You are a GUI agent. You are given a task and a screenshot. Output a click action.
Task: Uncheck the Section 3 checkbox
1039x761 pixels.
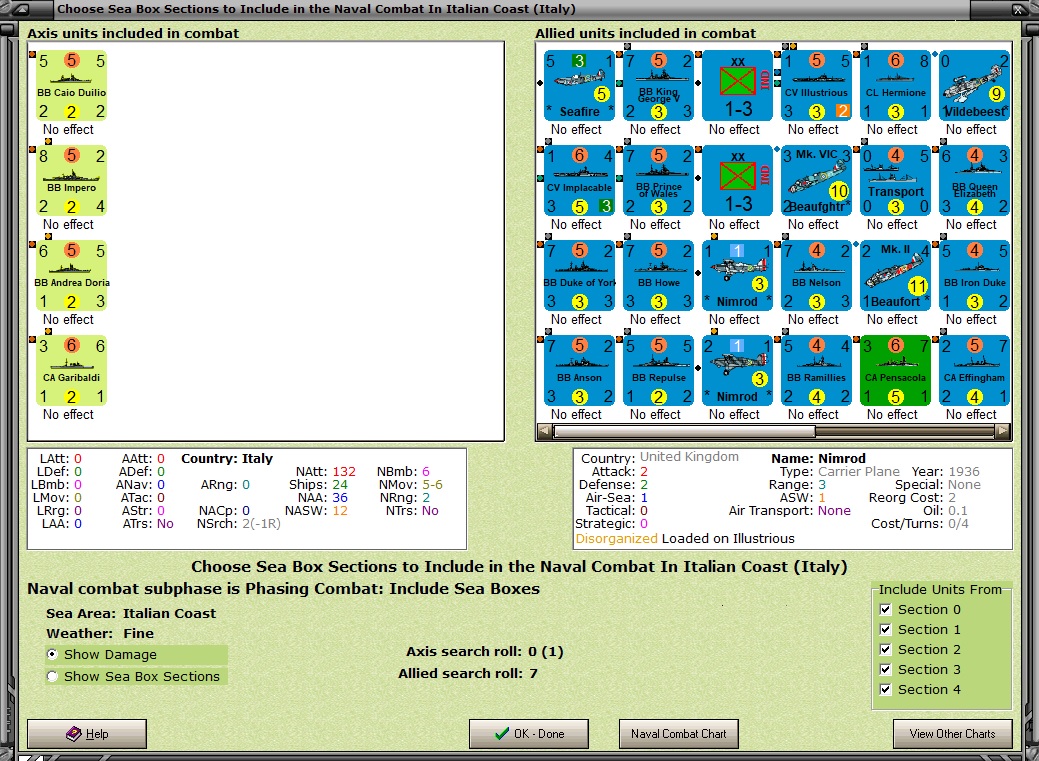coord(885,669)
